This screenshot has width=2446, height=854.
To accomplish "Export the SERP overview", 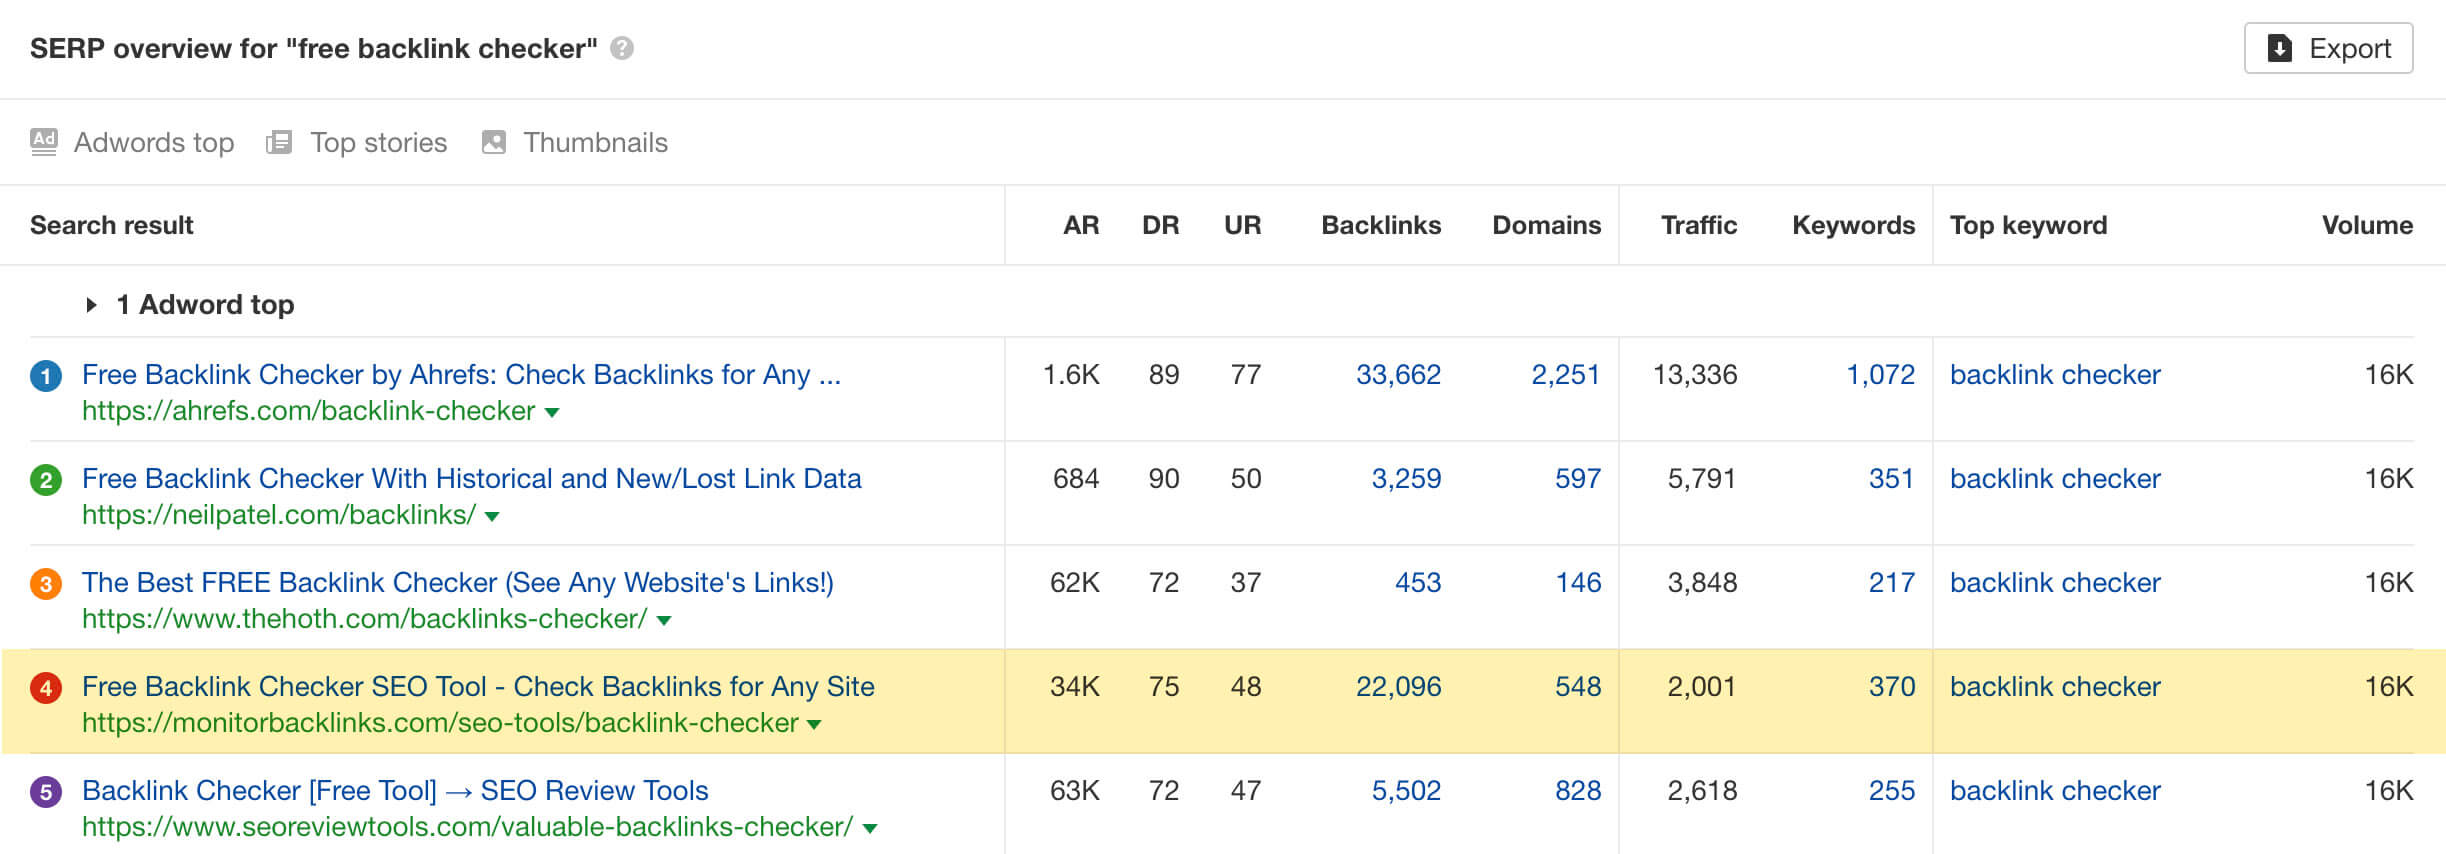I will point(2328,48).
